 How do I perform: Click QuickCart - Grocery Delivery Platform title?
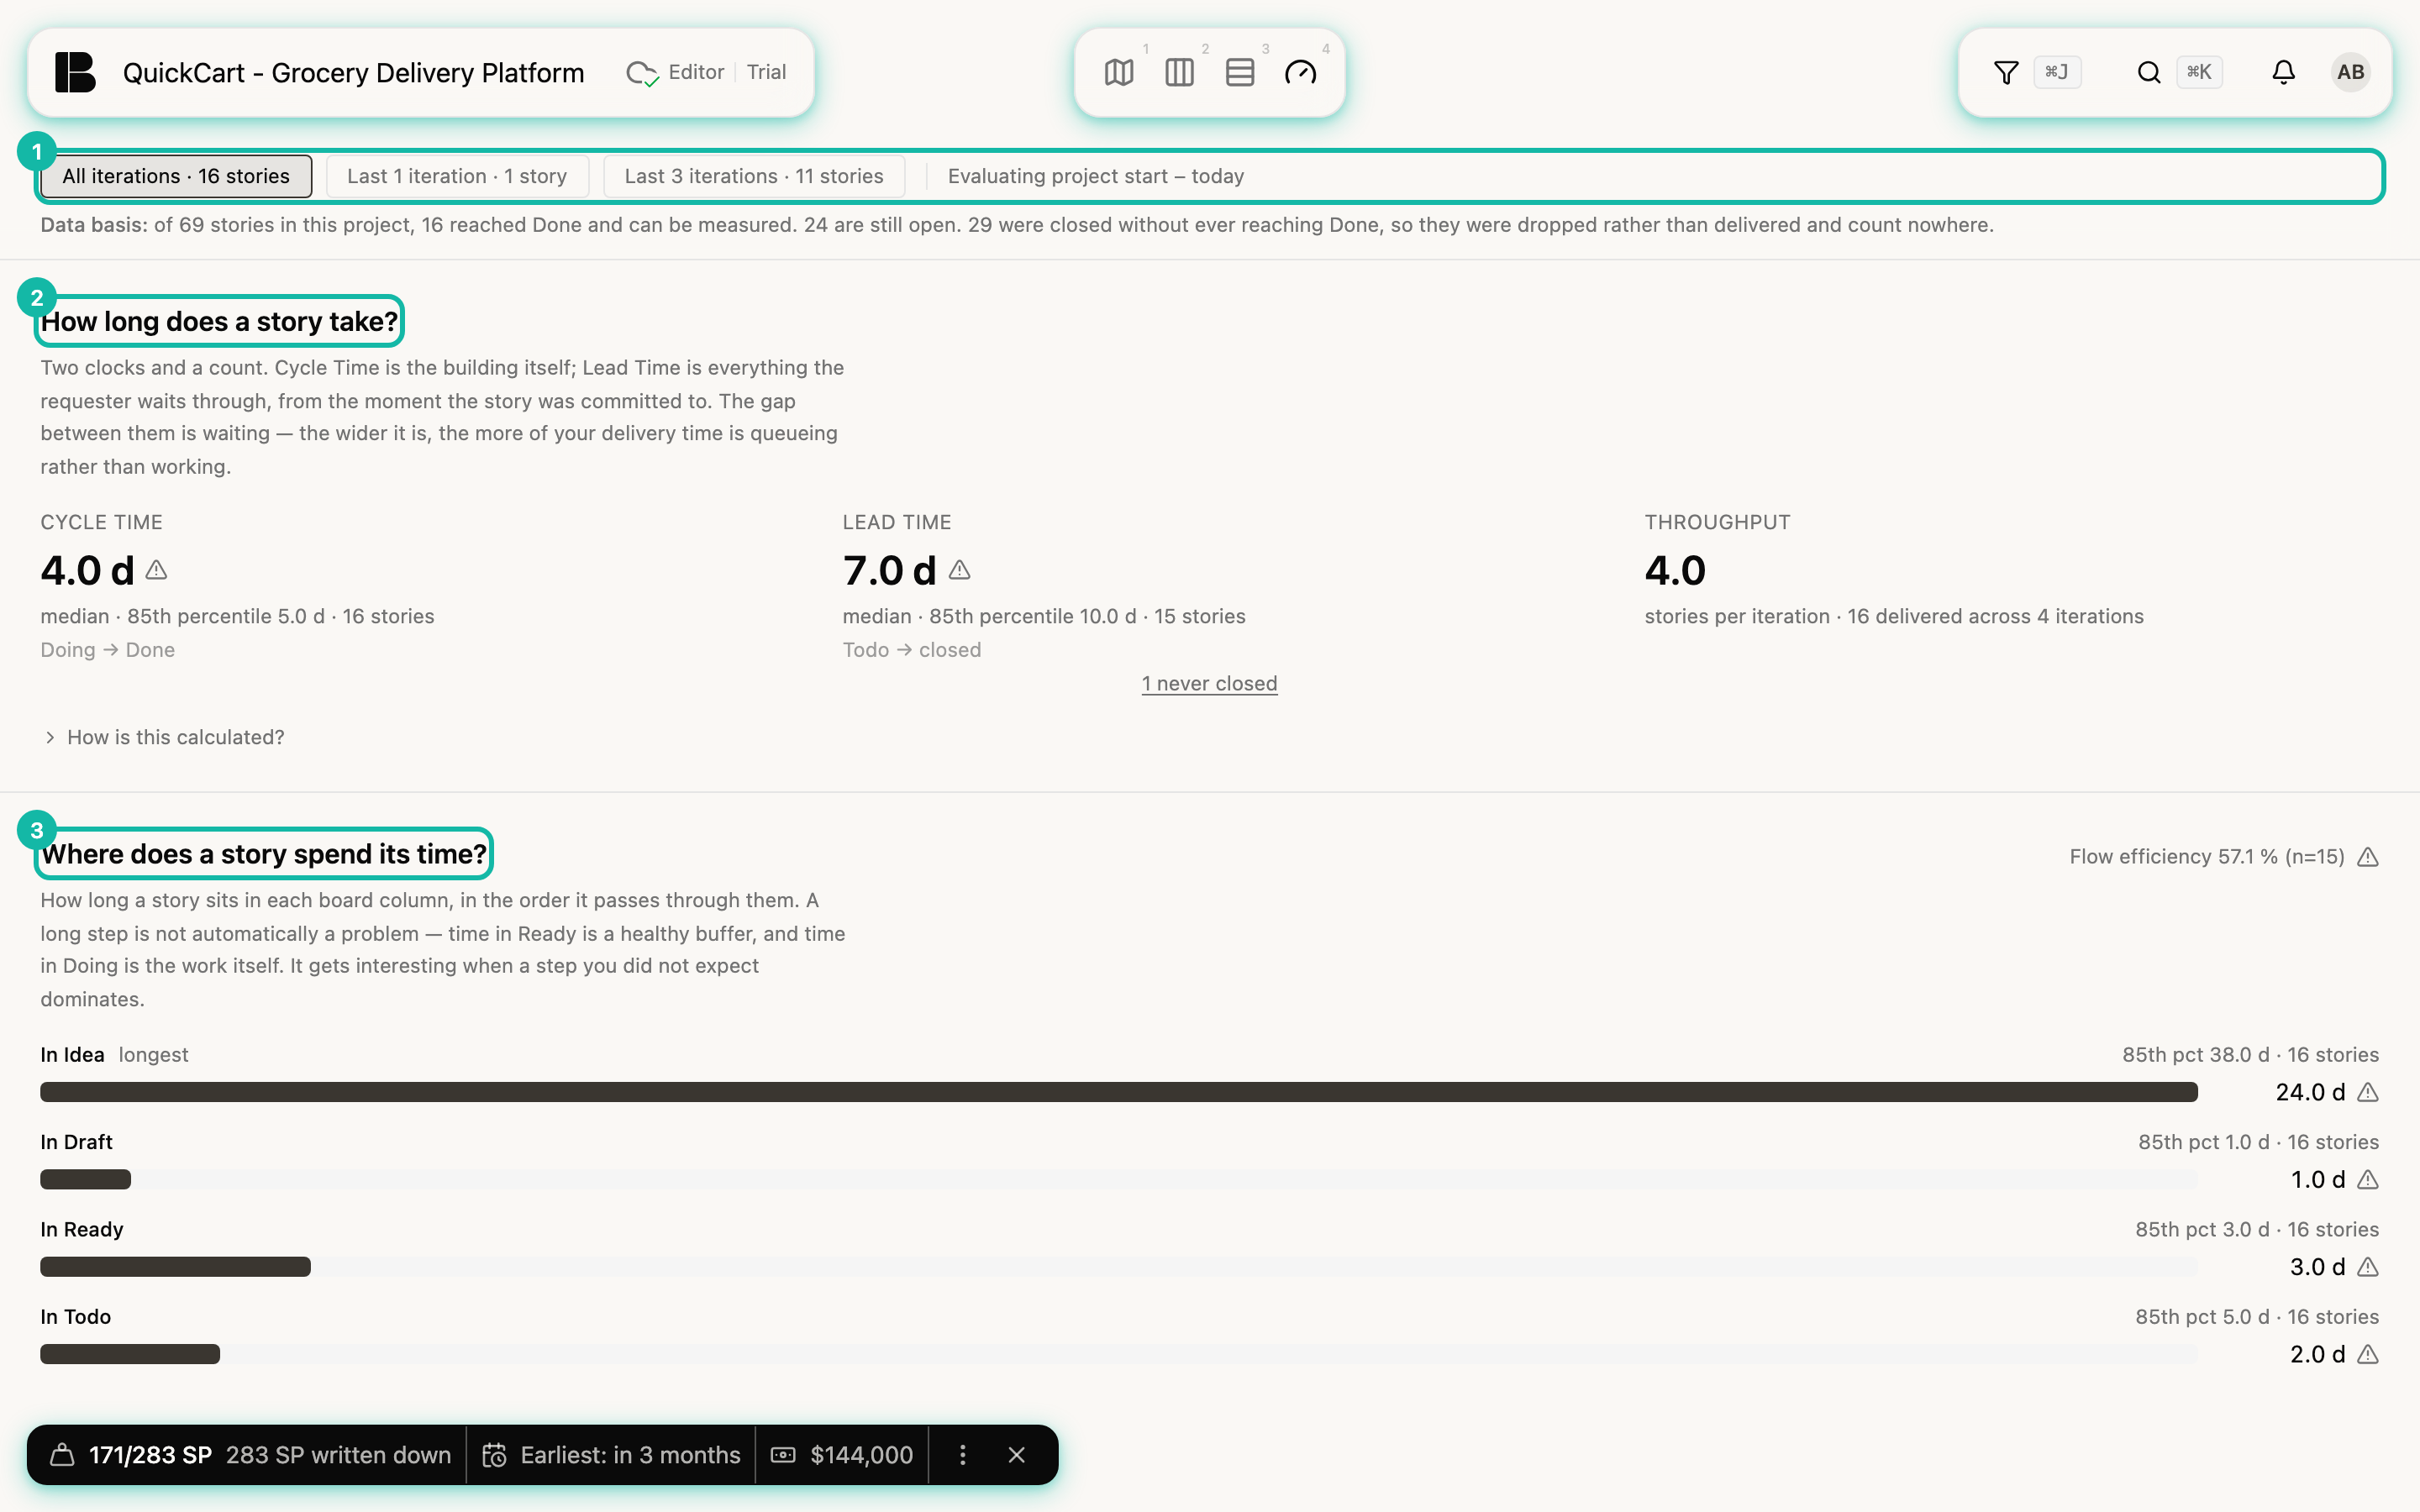pos(353,72)
